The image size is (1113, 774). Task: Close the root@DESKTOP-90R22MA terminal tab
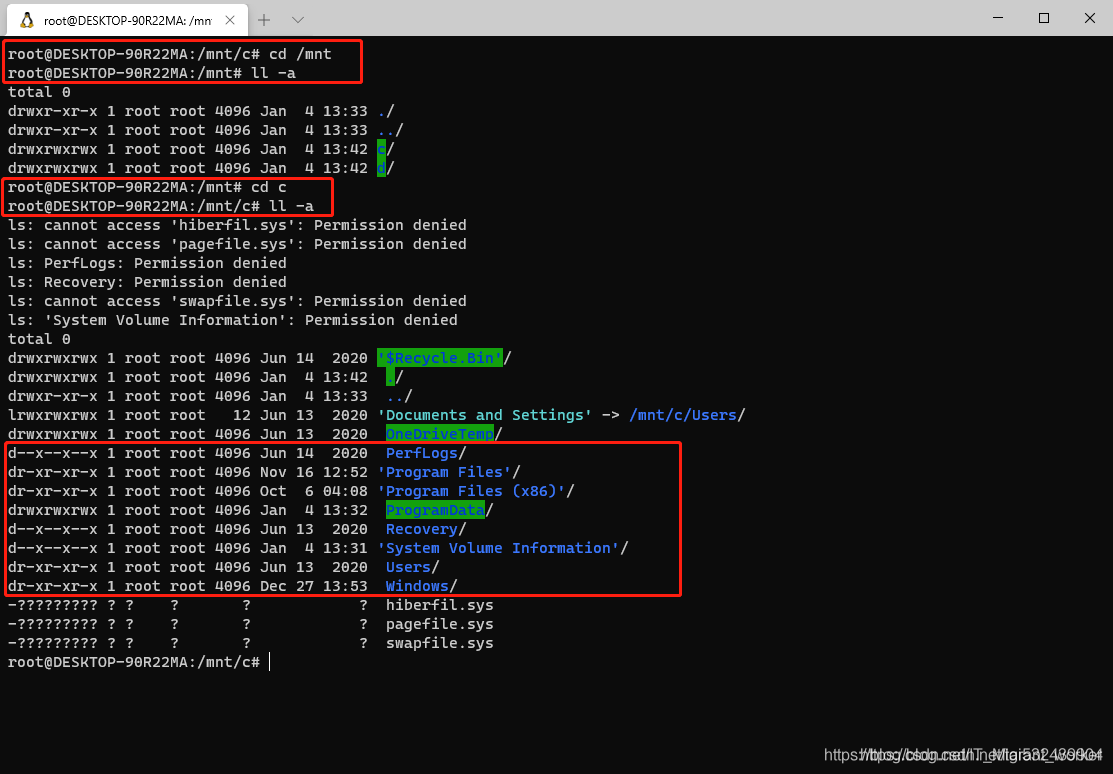tap(230, 20)
